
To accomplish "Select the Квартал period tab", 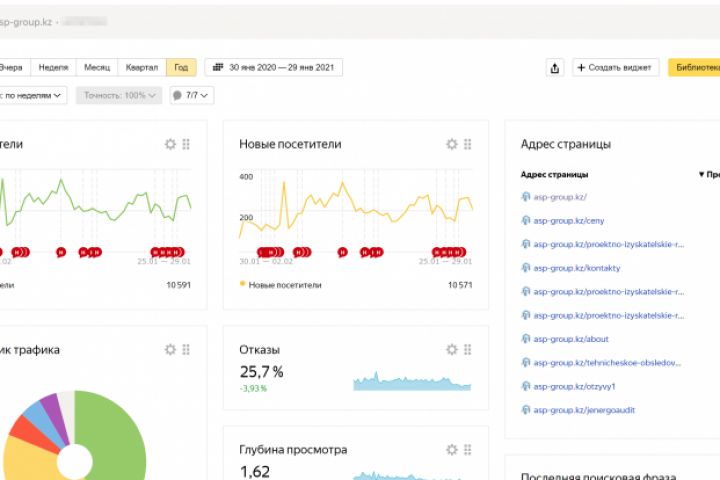I will 142,68.
